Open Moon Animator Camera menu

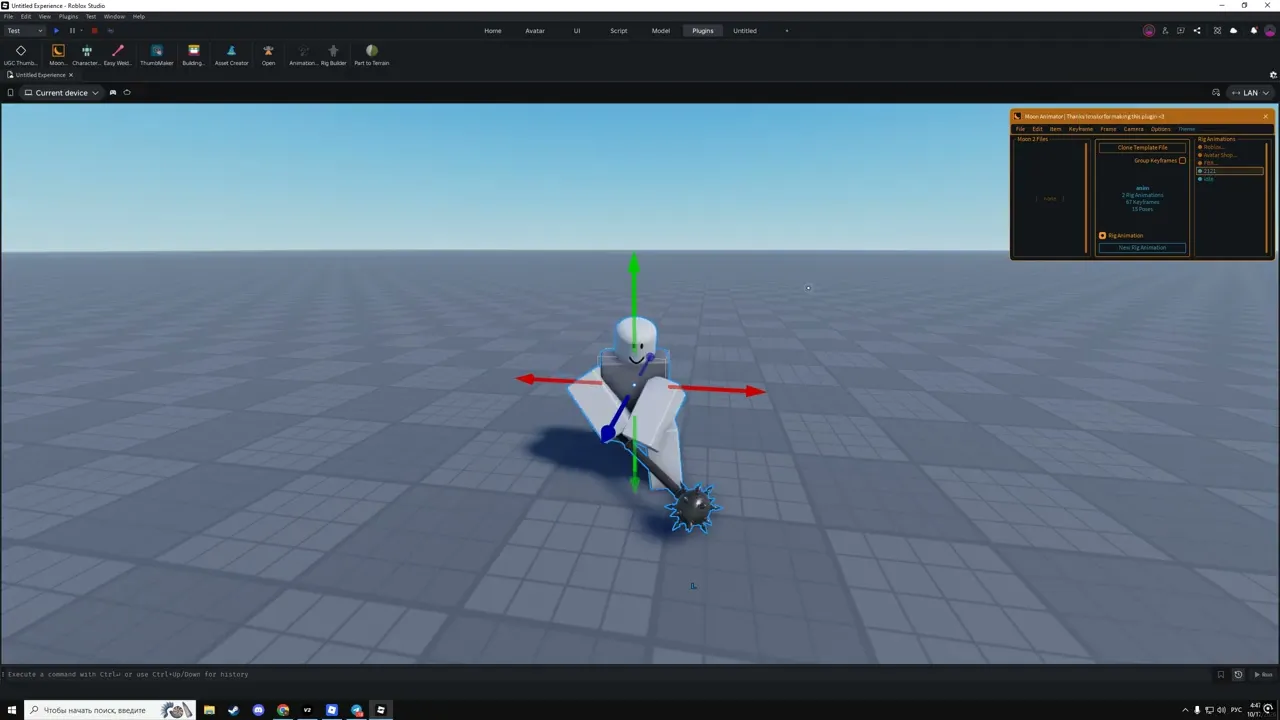coord(1133,129)
